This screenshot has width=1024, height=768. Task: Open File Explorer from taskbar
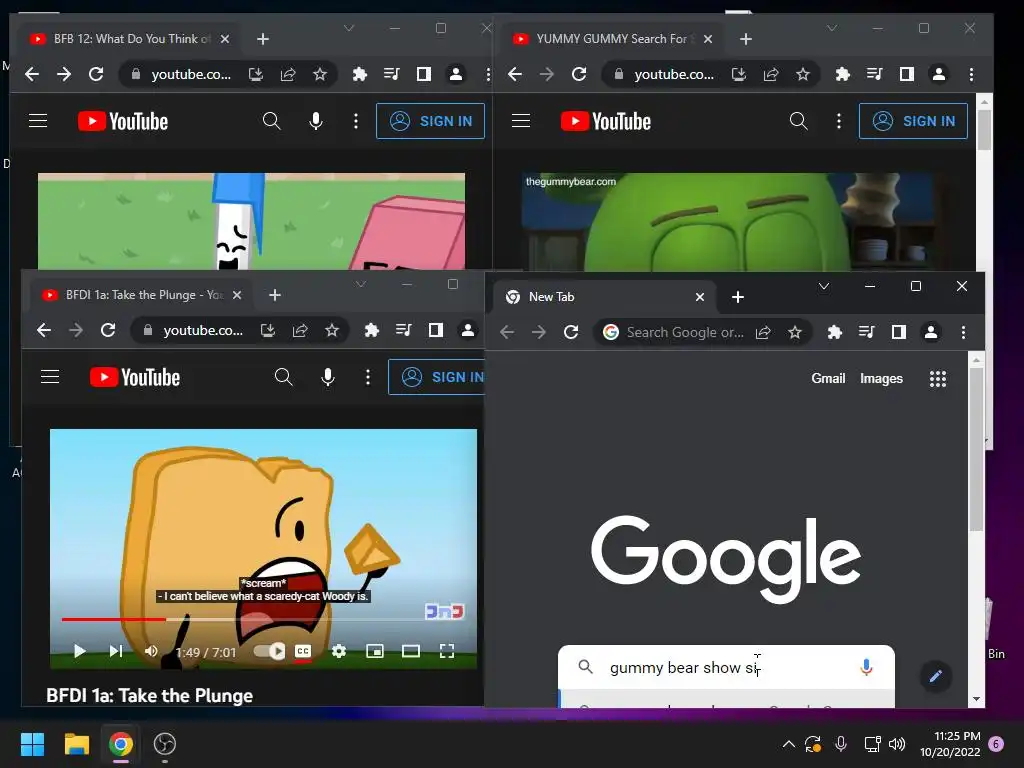click(x=76, y=744)
